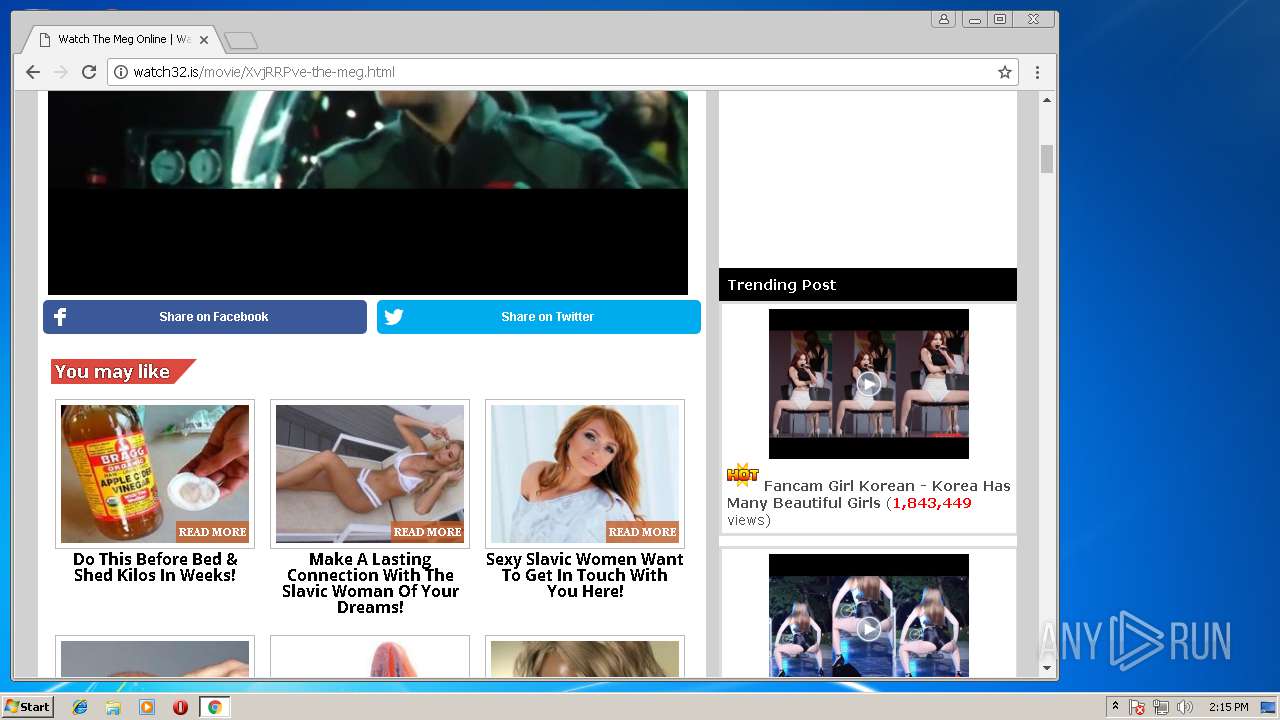1280x720 pixels.
Task: Open the Opera browser taskbar icon
Action: click(180, 707)
